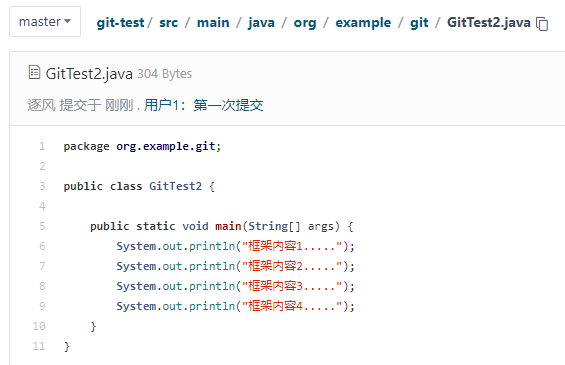This screenshot has height=365, width=565.
Task: Go to main folder breadcrumb
Action: pyautogui.click(x=213, y=23)
